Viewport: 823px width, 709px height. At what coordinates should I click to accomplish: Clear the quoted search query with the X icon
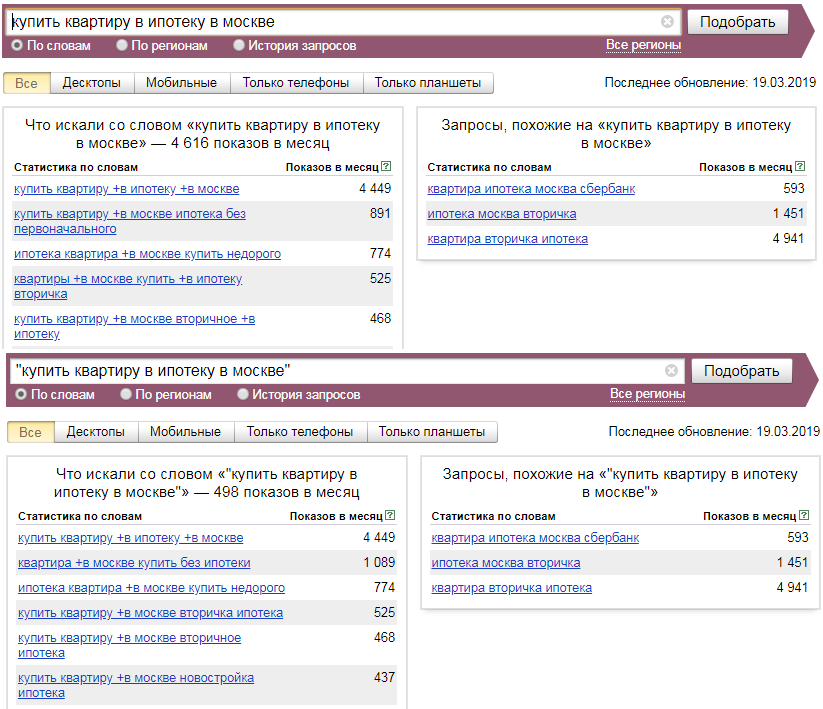(671, 371)
